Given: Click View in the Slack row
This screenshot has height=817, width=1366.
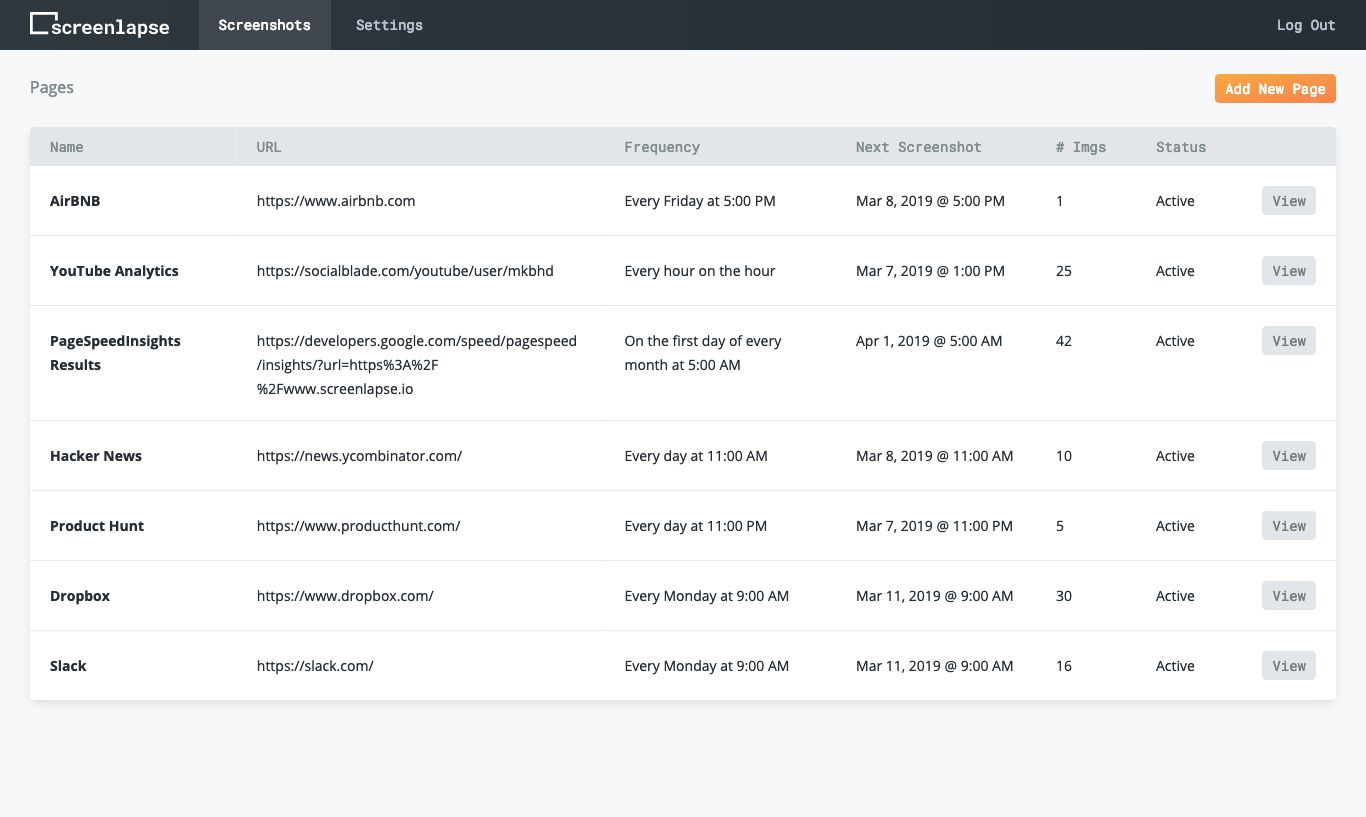Looking at the screenshot, I should click(x=1288, y=666).
